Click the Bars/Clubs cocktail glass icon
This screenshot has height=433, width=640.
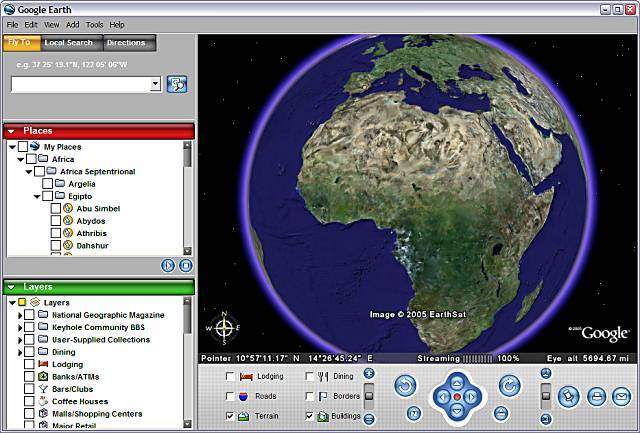click(43, 389)
